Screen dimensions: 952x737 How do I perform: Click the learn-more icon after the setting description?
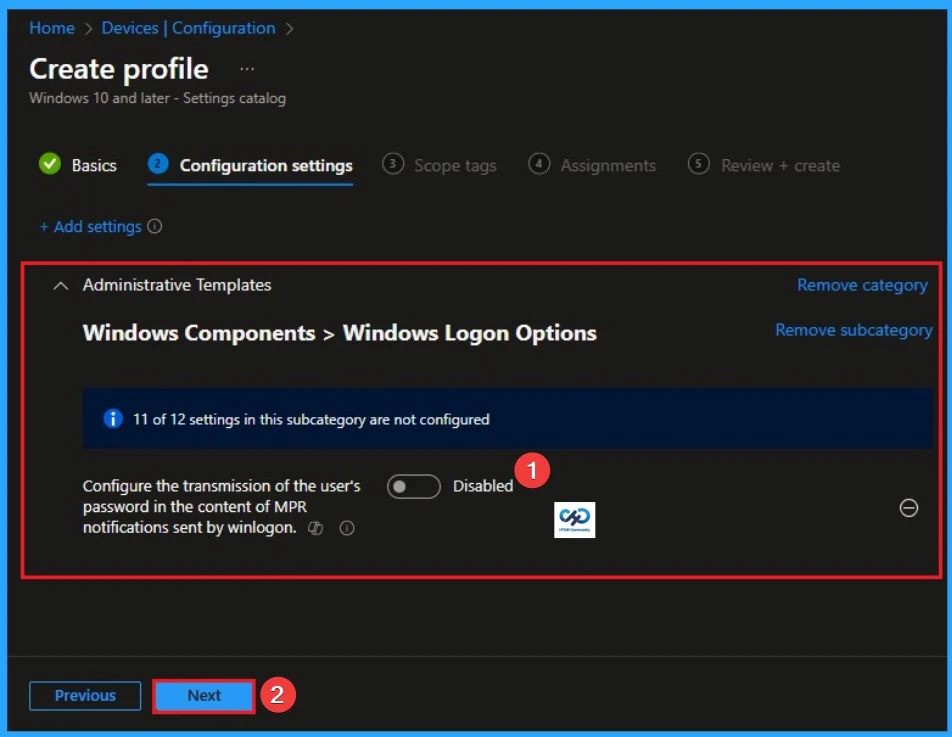tap(315, 527)
